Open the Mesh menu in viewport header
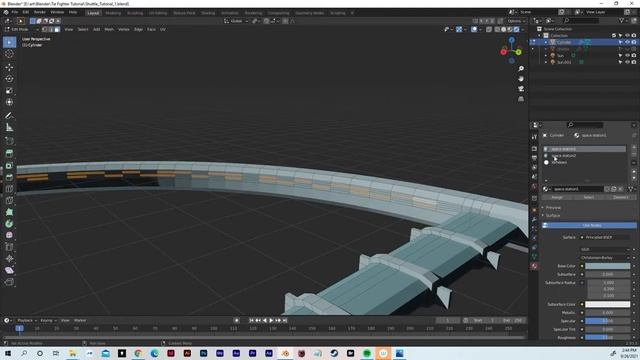Image resolution: width=640 pixels, height=360 pixels. pos(109,29)
